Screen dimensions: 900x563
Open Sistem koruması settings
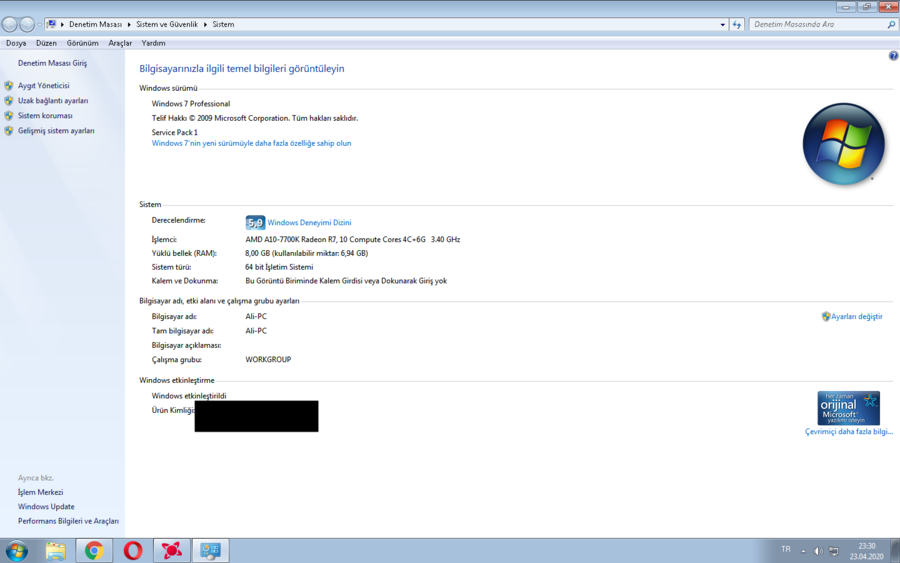tap(45, 115)
